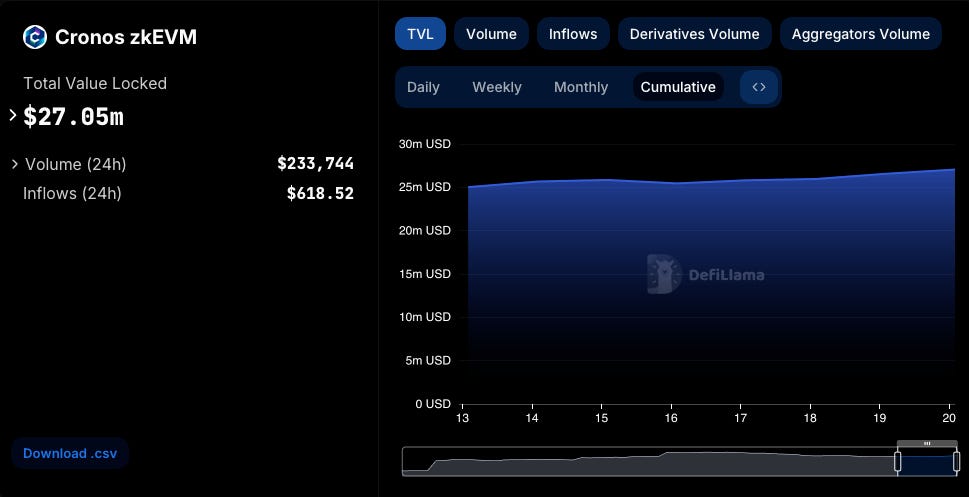969x497 pixels.
Task: Click date 14 on x-axis
Action: pos(532,418)
